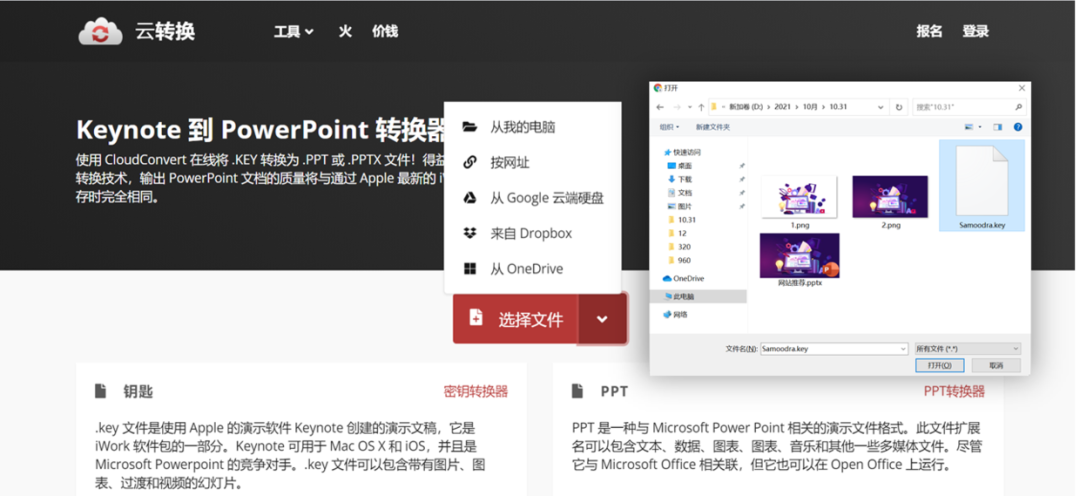Click the OneDrive grid icon in menu
Viewport: 1080px width, 496px height.
(470, 269)
